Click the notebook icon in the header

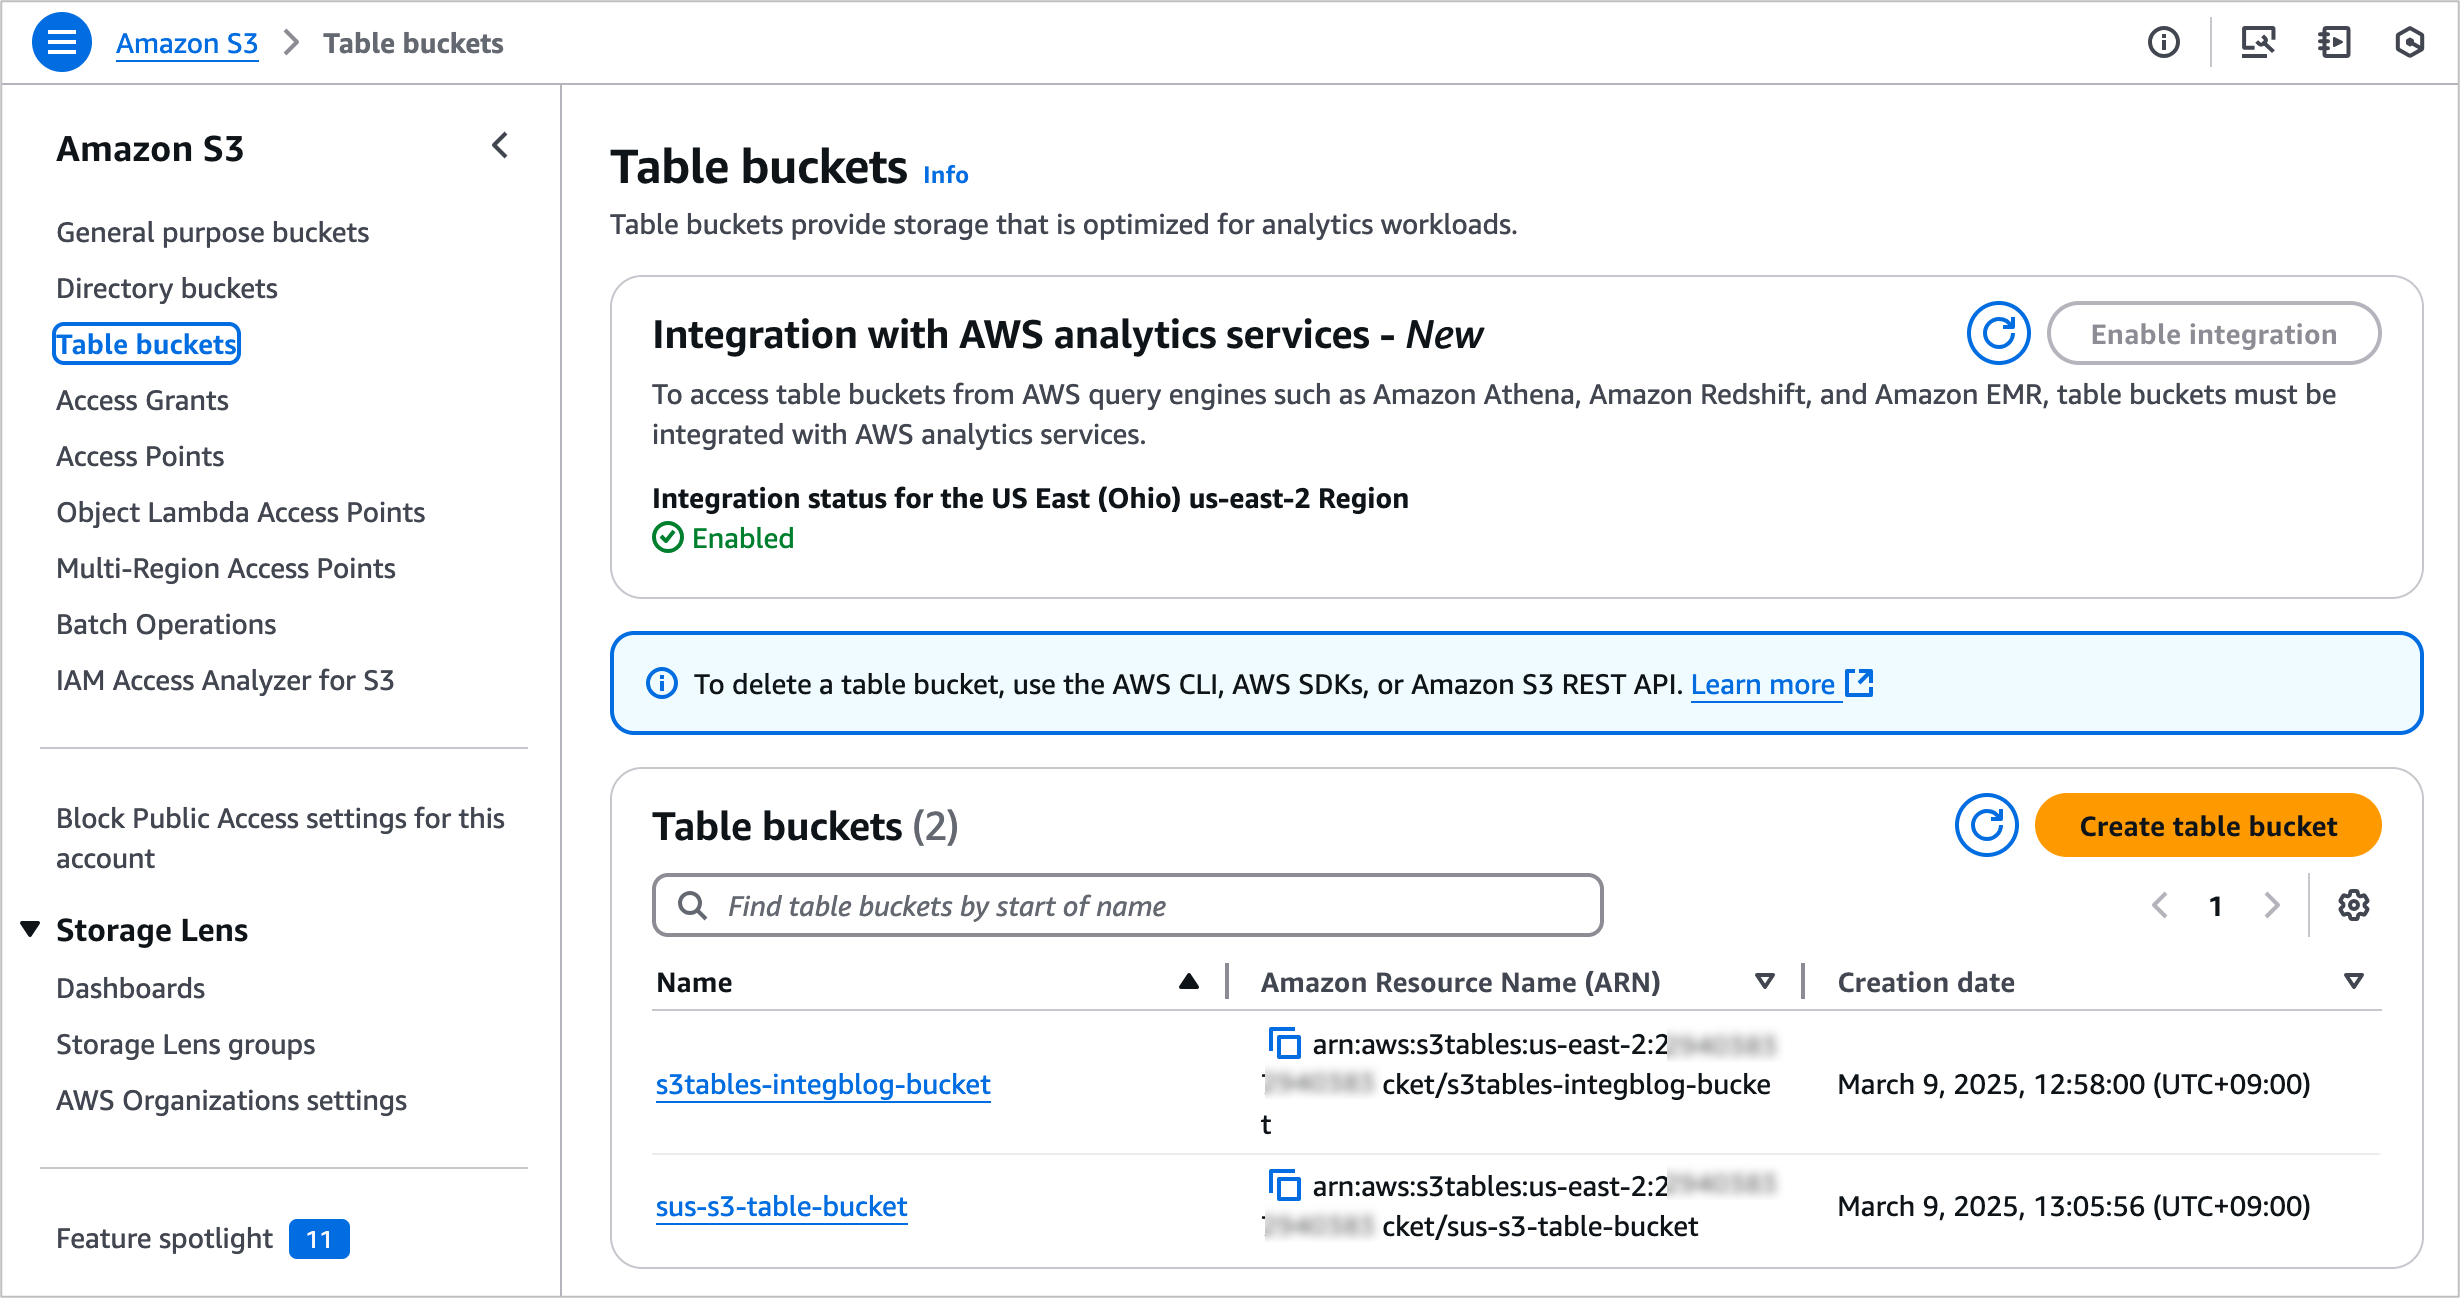tap(2333, 42)
